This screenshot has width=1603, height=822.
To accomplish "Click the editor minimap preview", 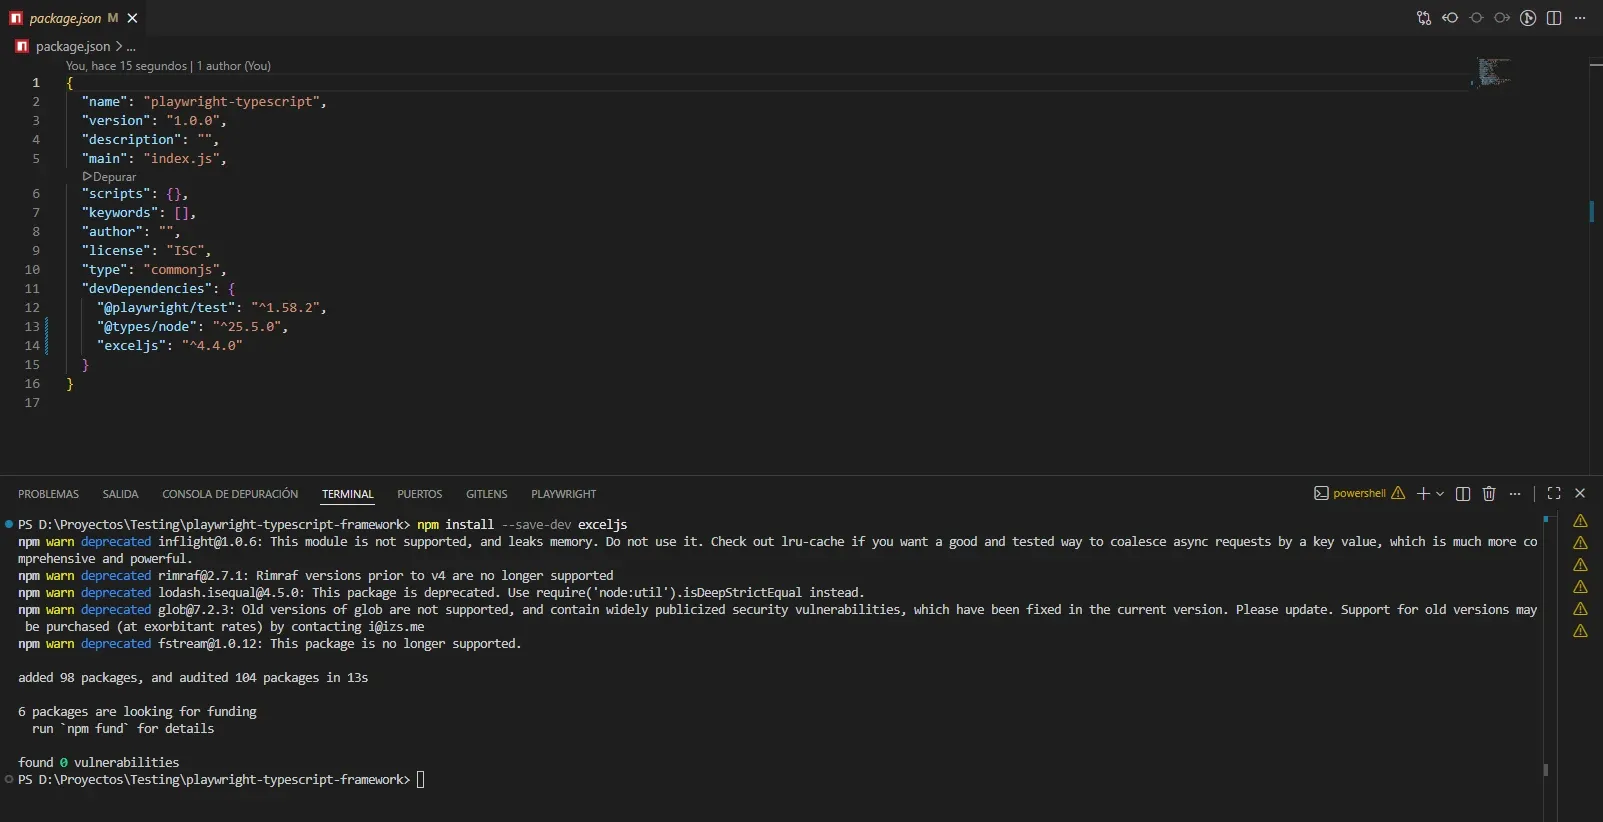I will [1493, 72].
